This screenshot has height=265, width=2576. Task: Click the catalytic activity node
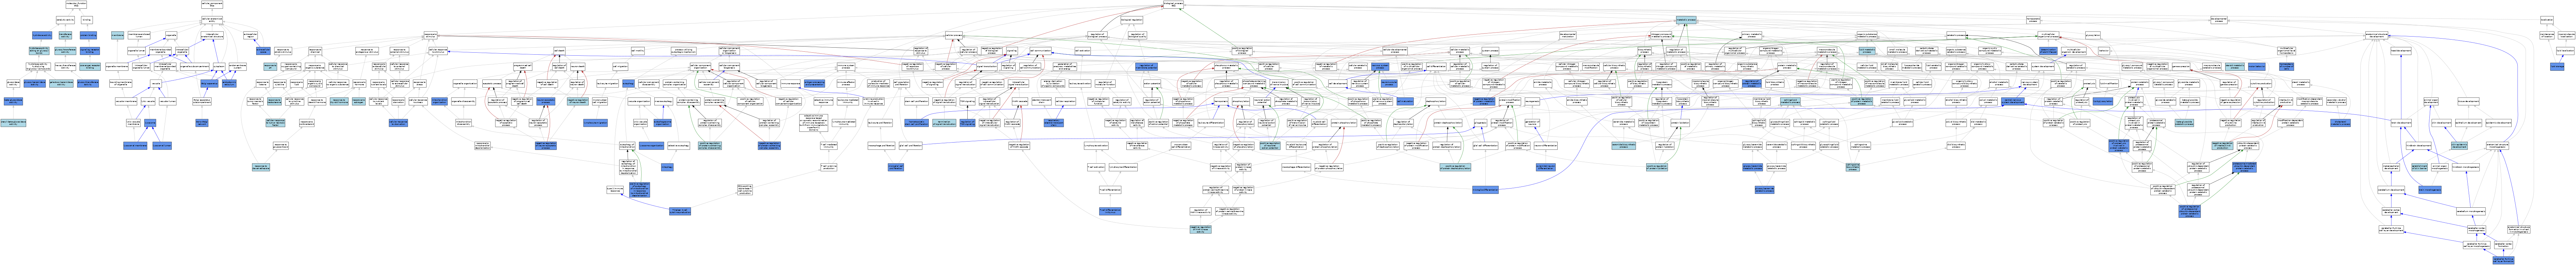(65, 20)
